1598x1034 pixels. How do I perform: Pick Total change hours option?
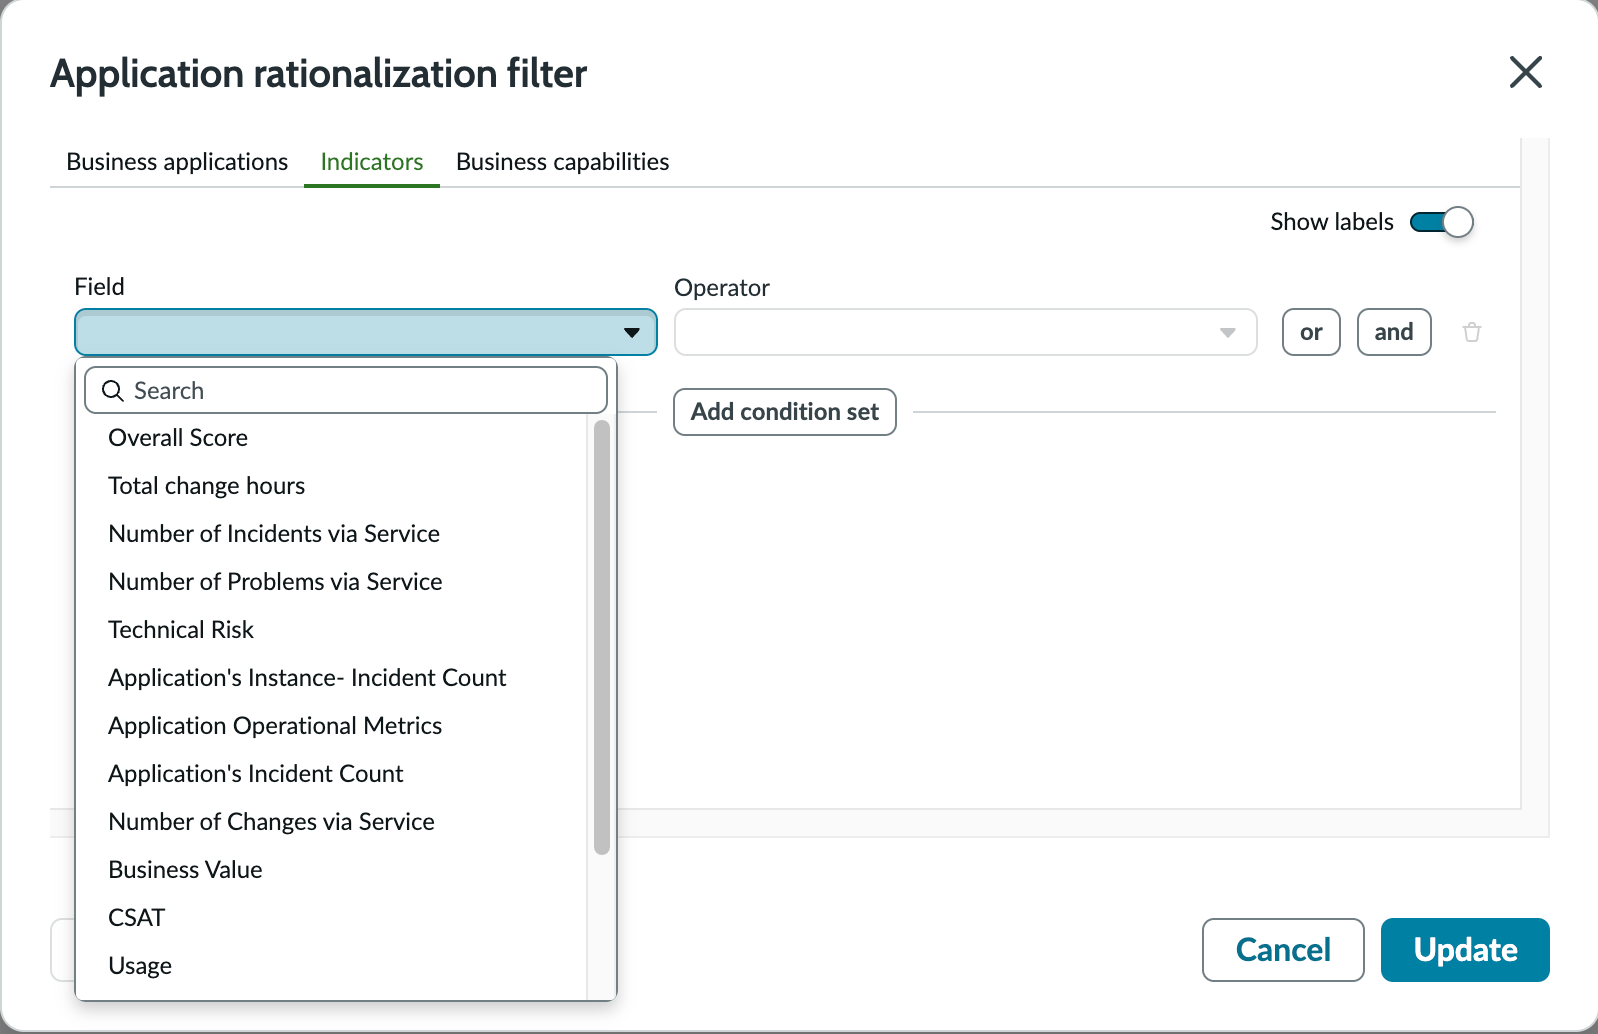(332, 486)
